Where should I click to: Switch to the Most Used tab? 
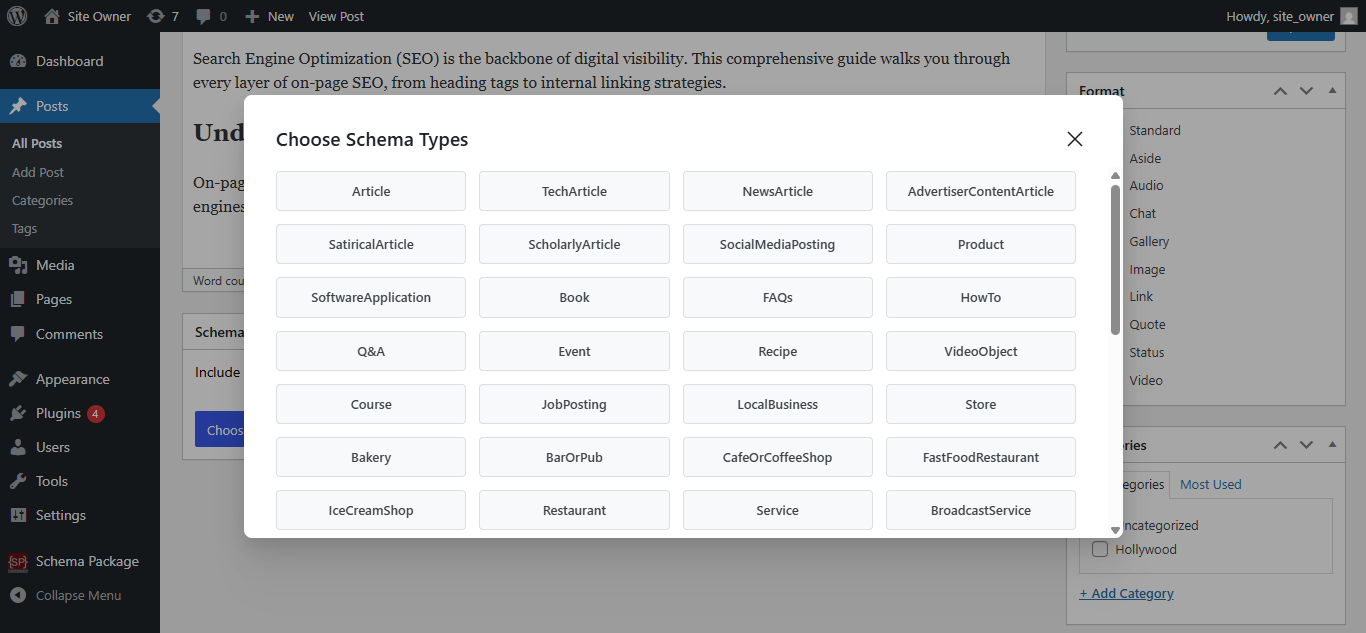[x=1210, y=484]
